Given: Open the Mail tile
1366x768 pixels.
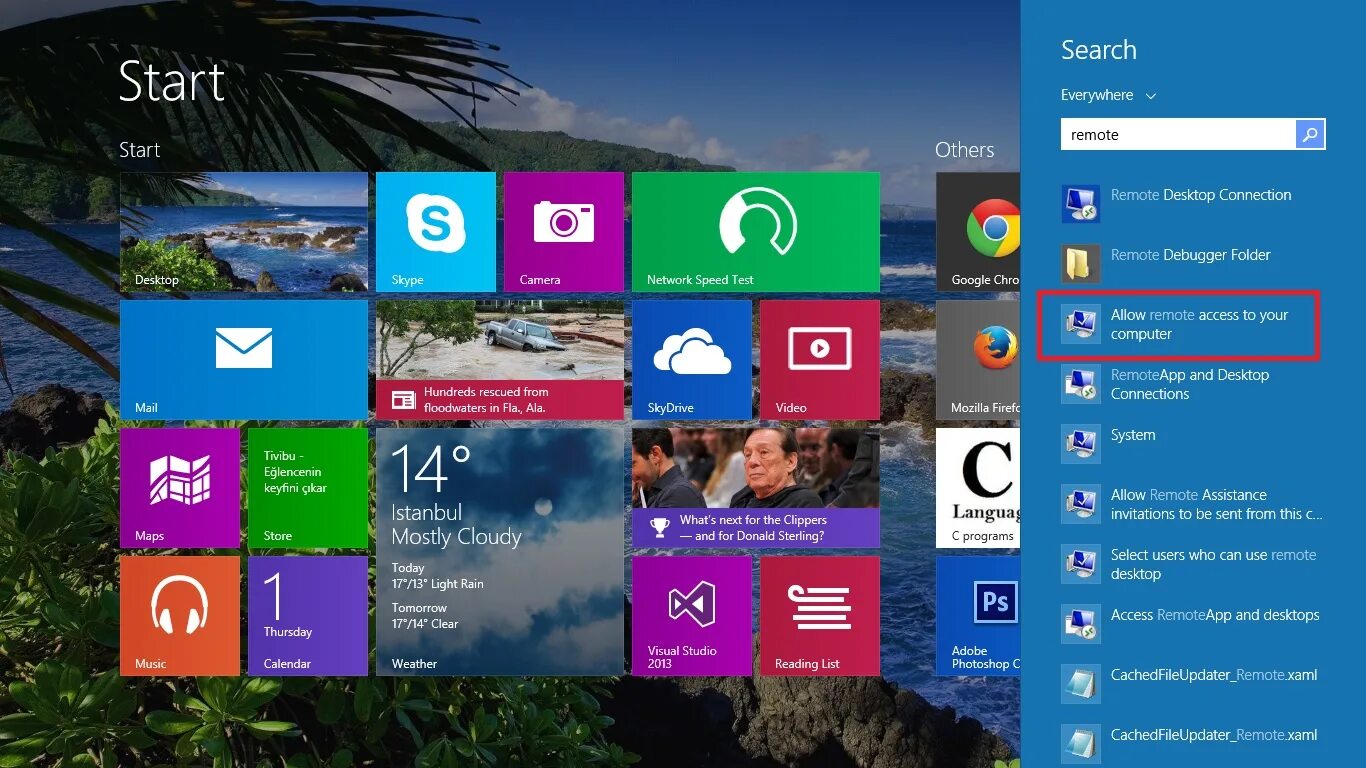Looking at the screenshot, I should [x=244, y=360].
